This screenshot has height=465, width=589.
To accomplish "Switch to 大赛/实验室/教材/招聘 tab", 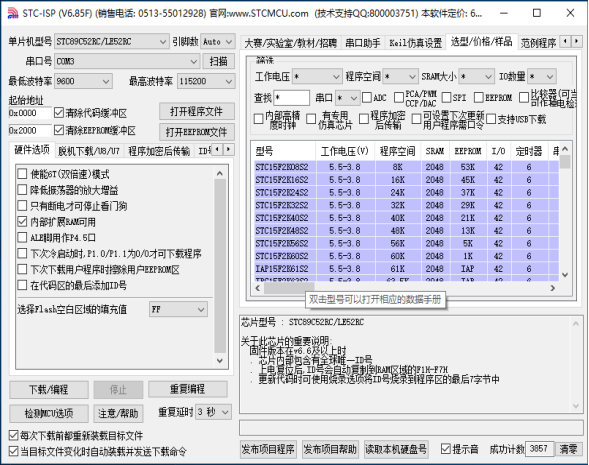I will 290,43.
